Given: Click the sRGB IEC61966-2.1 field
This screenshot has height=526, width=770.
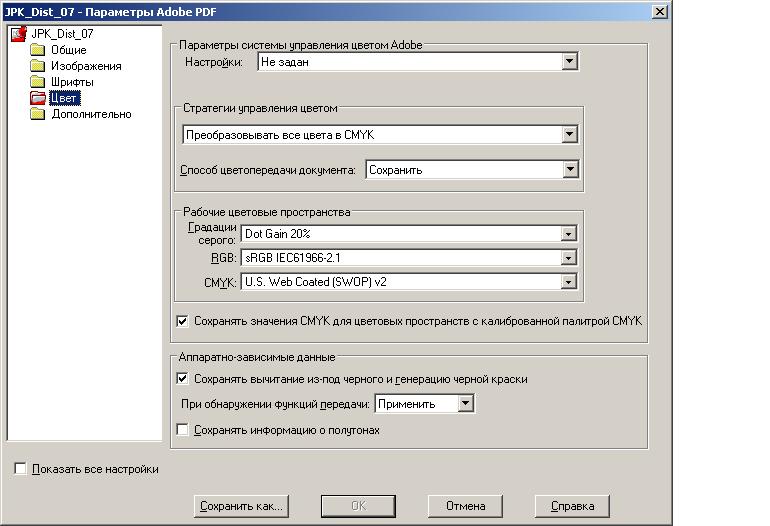Looking at the screenshot, I should [x=409, y=257].
